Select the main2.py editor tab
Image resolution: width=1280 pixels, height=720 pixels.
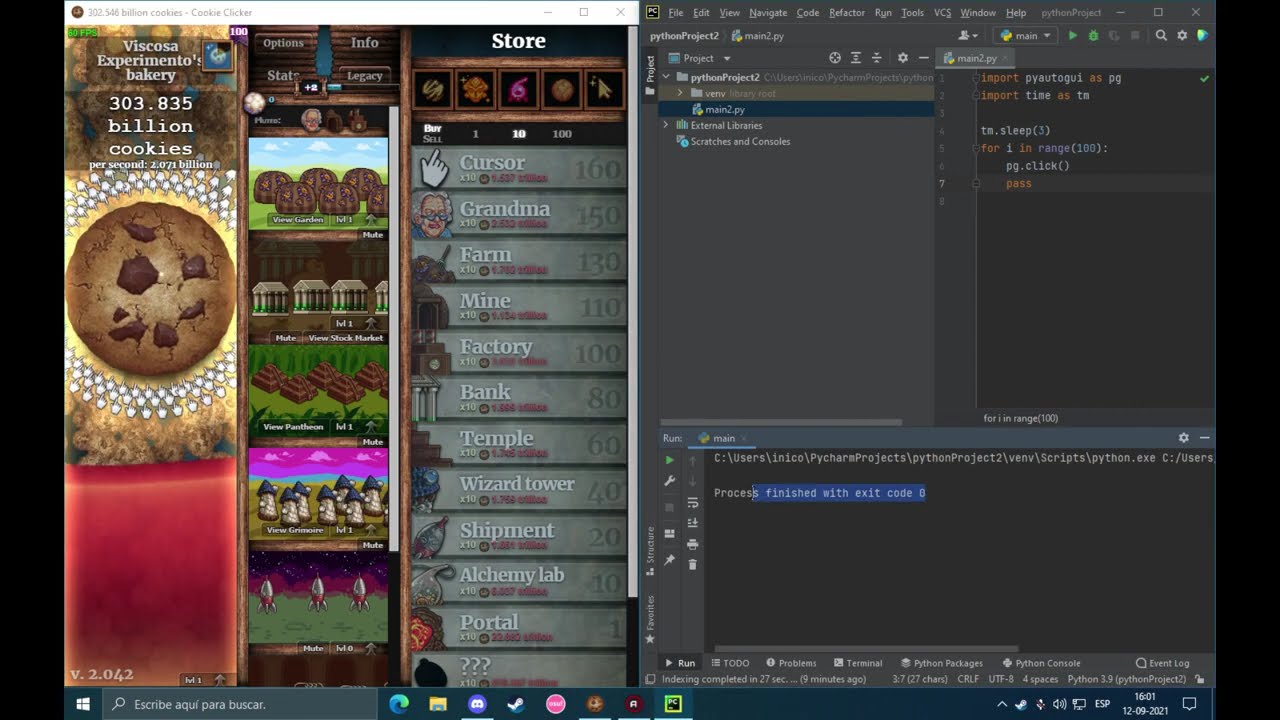click(x=976, y=58)
